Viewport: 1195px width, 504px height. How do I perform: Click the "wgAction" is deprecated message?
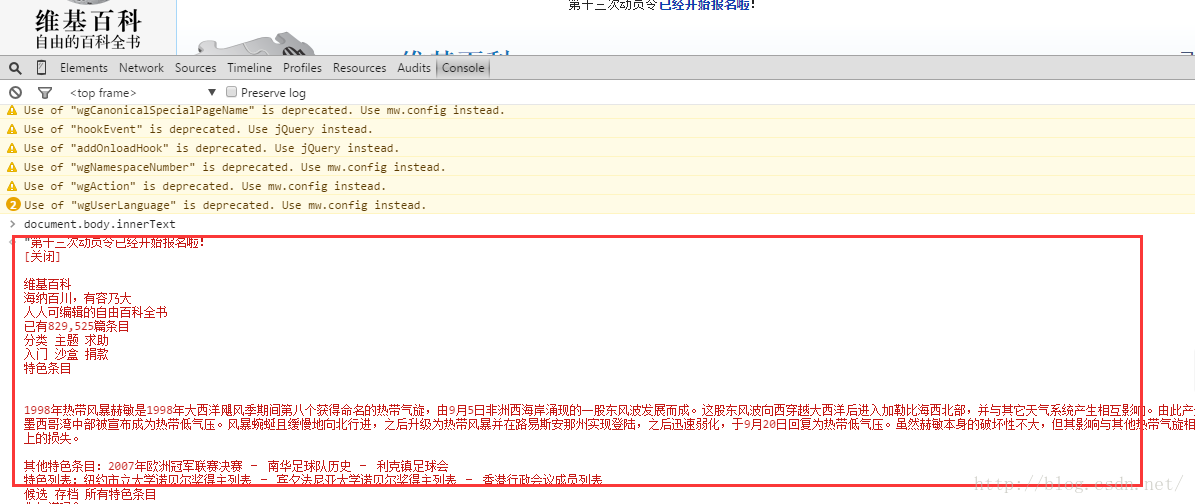[205, 187]
